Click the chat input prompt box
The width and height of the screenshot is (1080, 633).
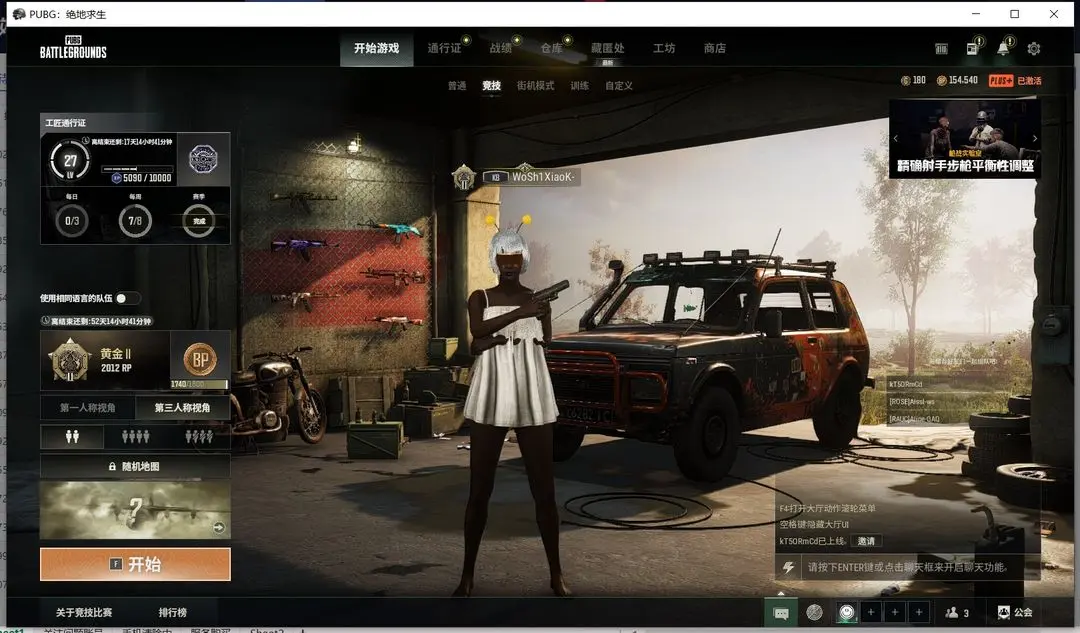[x=920, y=568]
